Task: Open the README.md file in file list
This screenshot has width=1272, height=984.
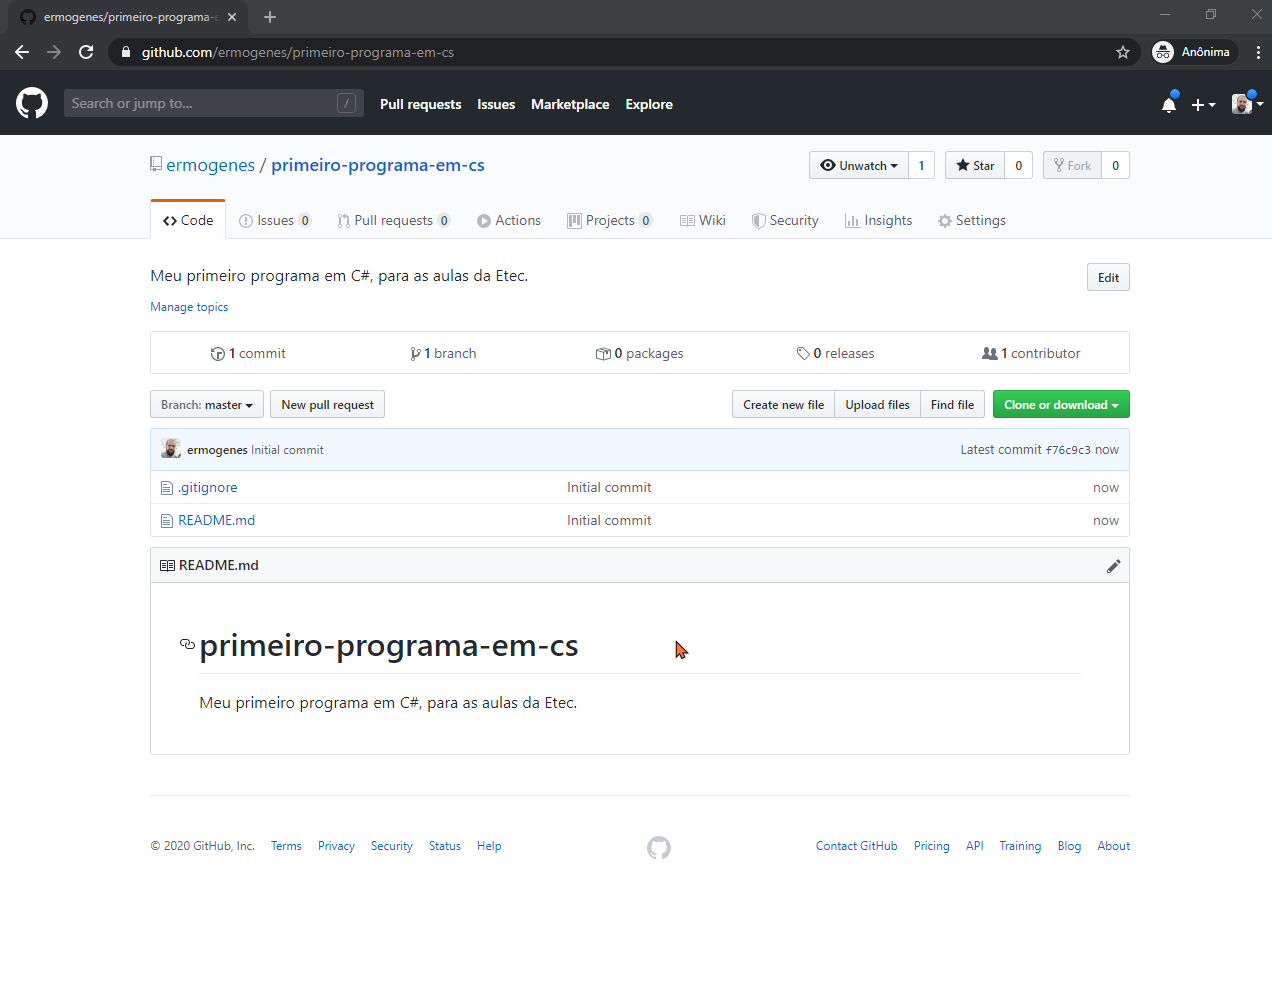Action: [x=216, y=520]
